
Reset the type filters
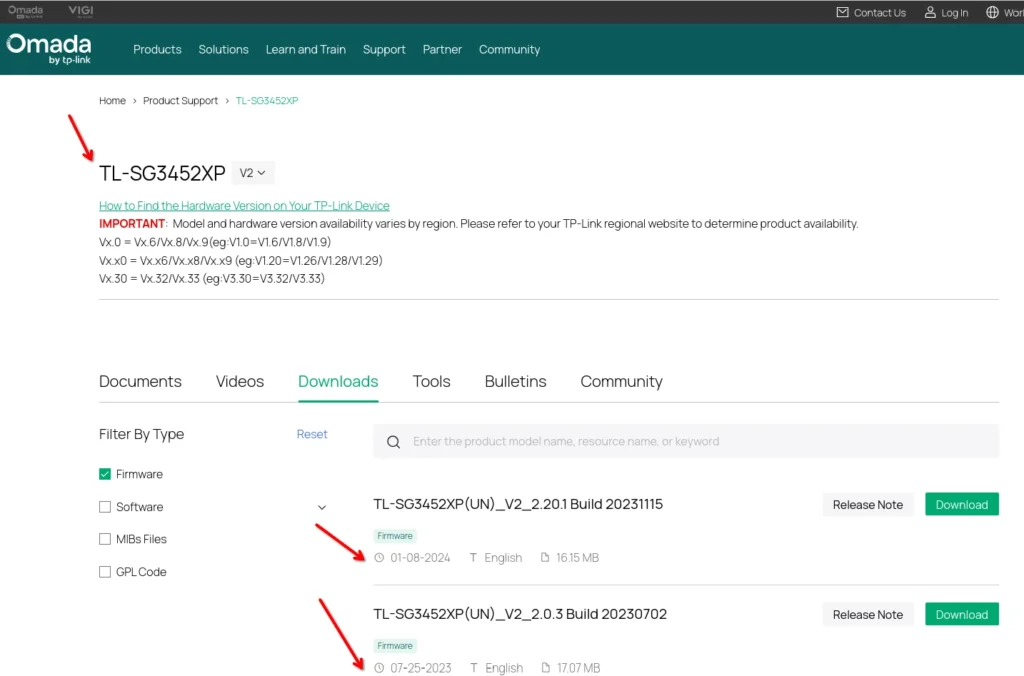coord(312,434)
